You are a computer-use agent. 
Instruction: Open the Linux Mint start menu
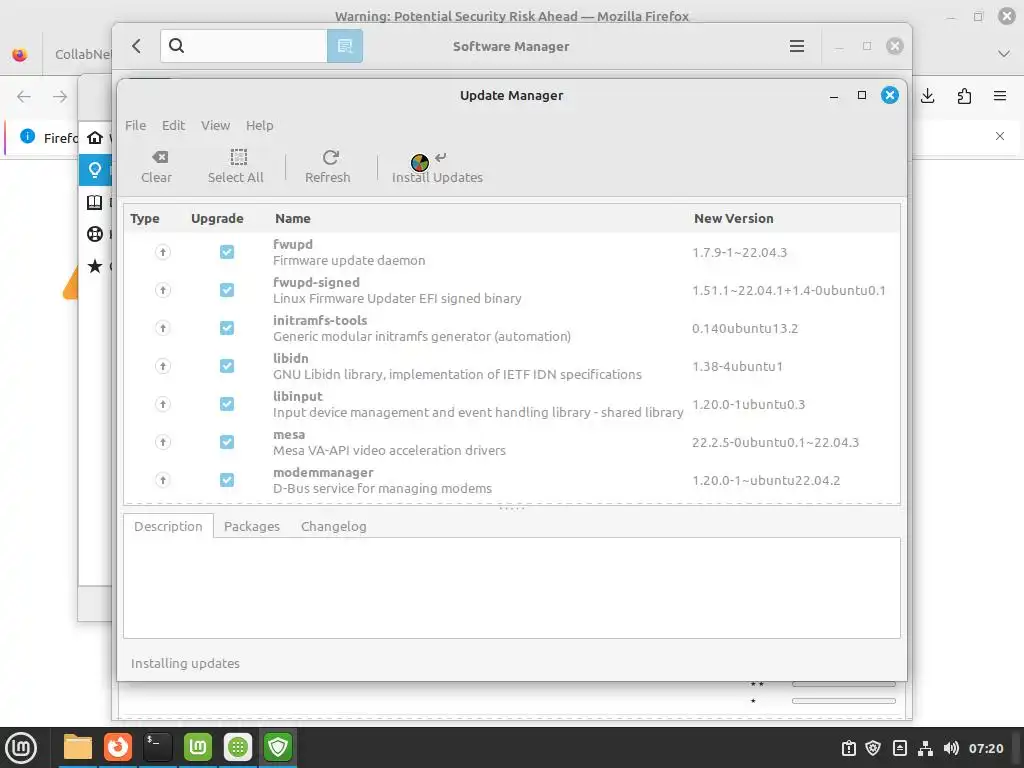[21, 747]
